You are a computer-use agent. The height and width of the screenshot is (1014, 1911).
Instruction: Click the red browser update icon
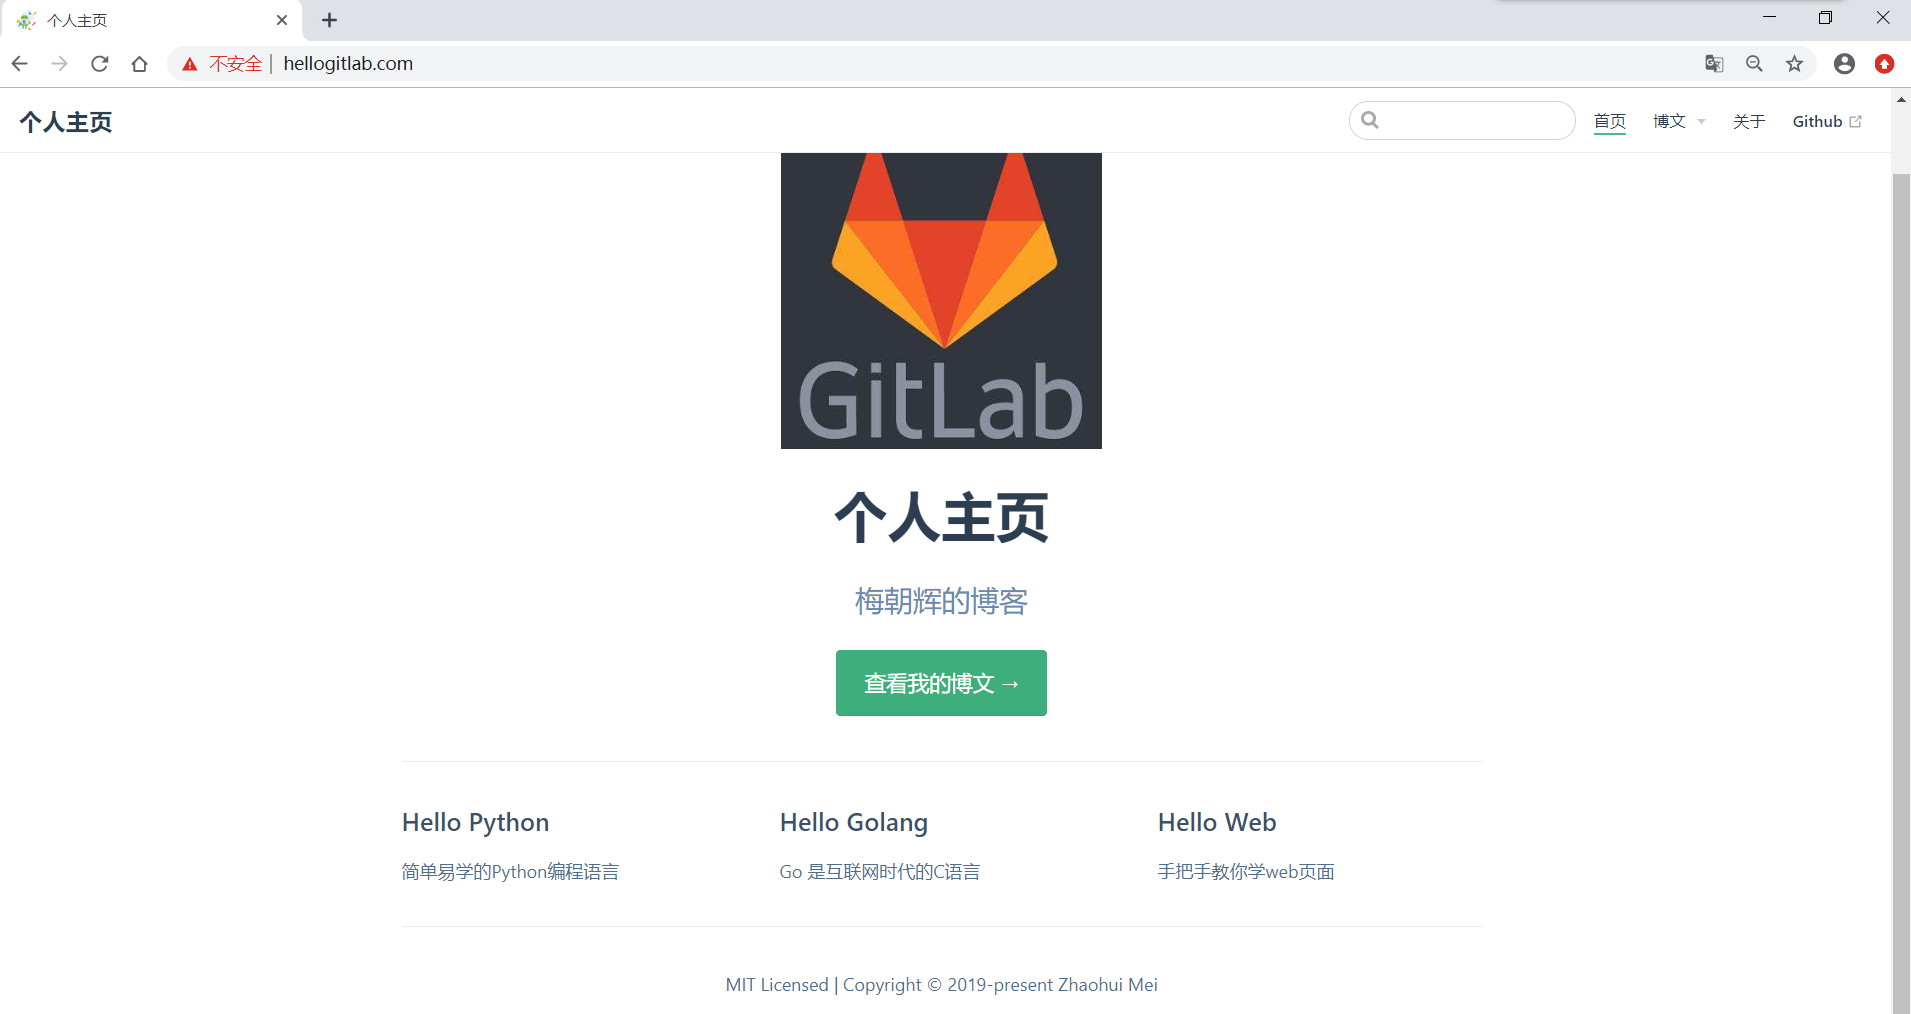point(1885,64)
